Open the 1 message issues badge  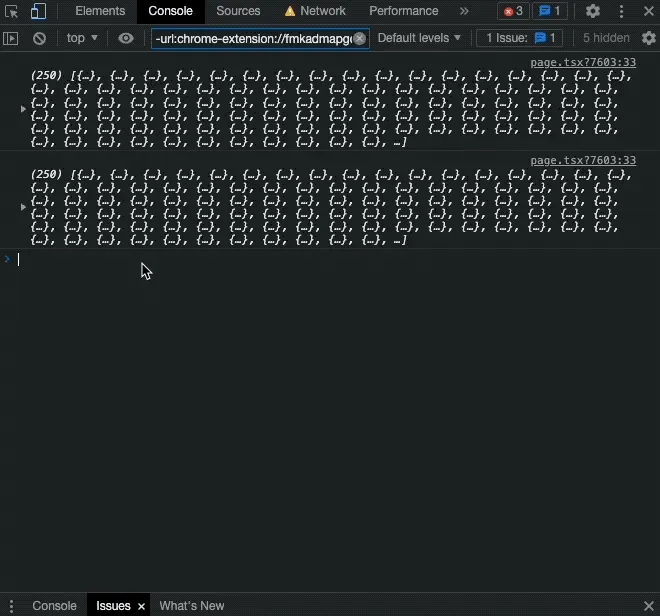pos(550,11)
